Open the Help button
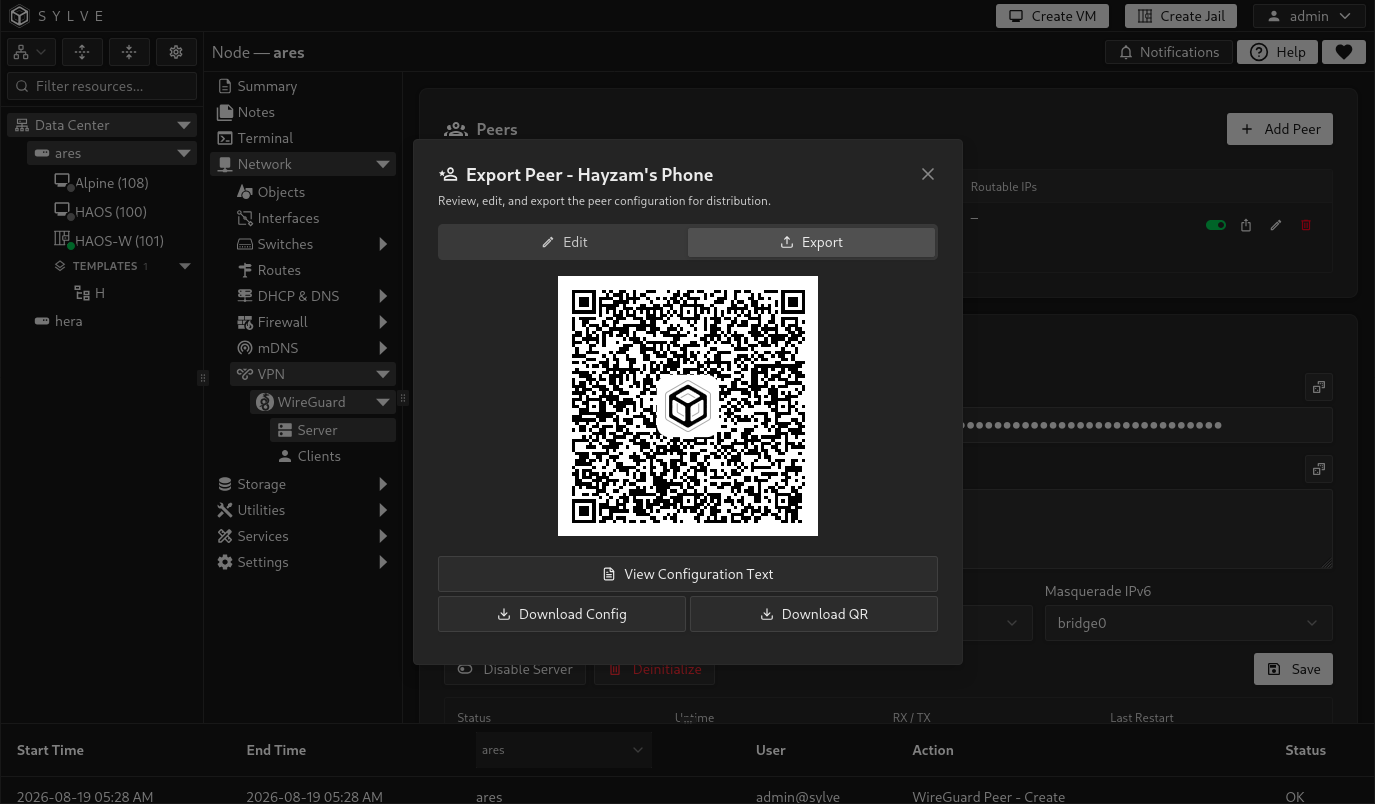This screenshot has width=1375, height=804. pyautogui.click(x=1277, y=52)
